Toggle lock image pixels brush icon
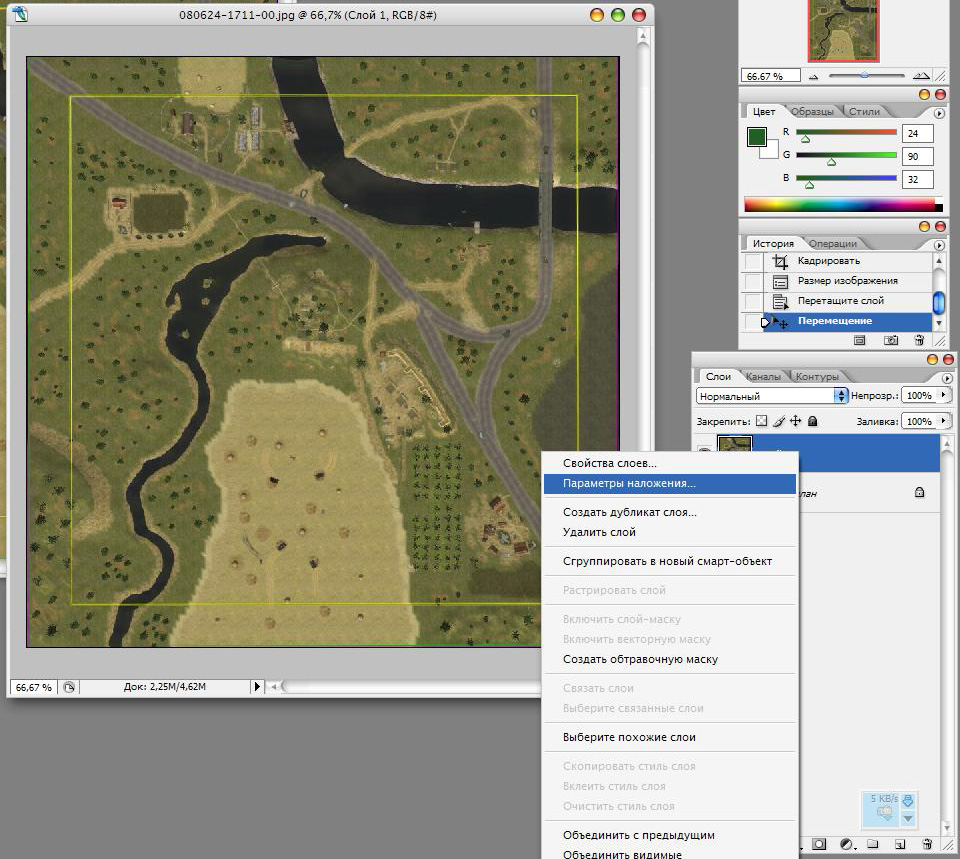This screenshot has height=859, width=960. tap(778, 421)
